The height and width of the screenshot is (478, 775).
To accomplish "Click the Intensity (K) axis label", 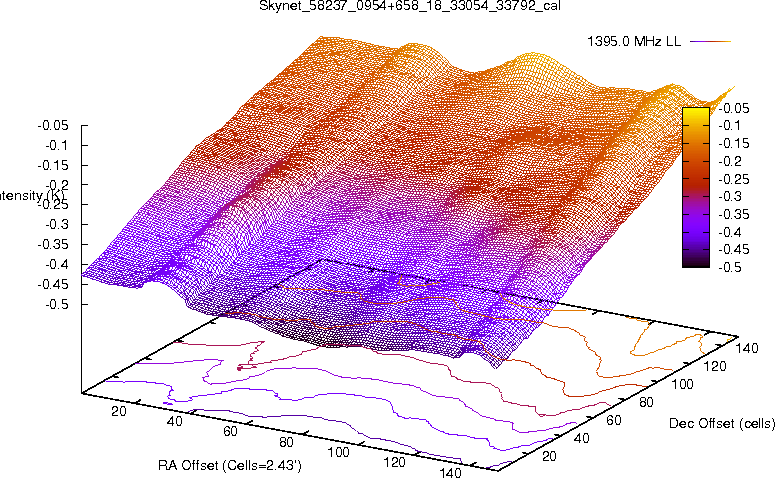I will 32,195.
